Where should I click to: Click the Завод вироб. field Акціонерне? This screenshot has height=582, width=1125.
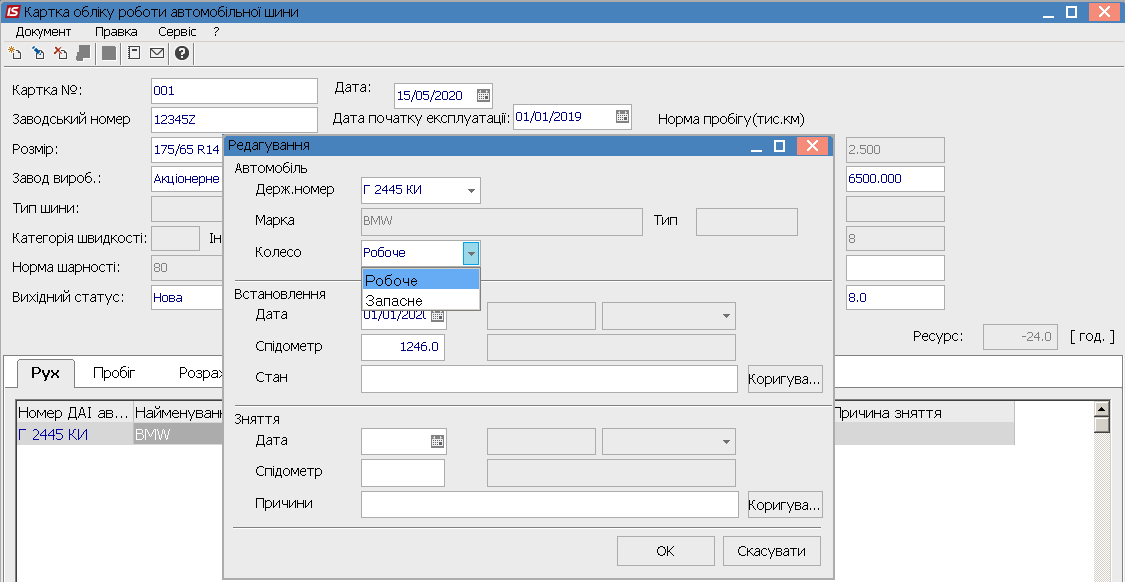[187, 179]
